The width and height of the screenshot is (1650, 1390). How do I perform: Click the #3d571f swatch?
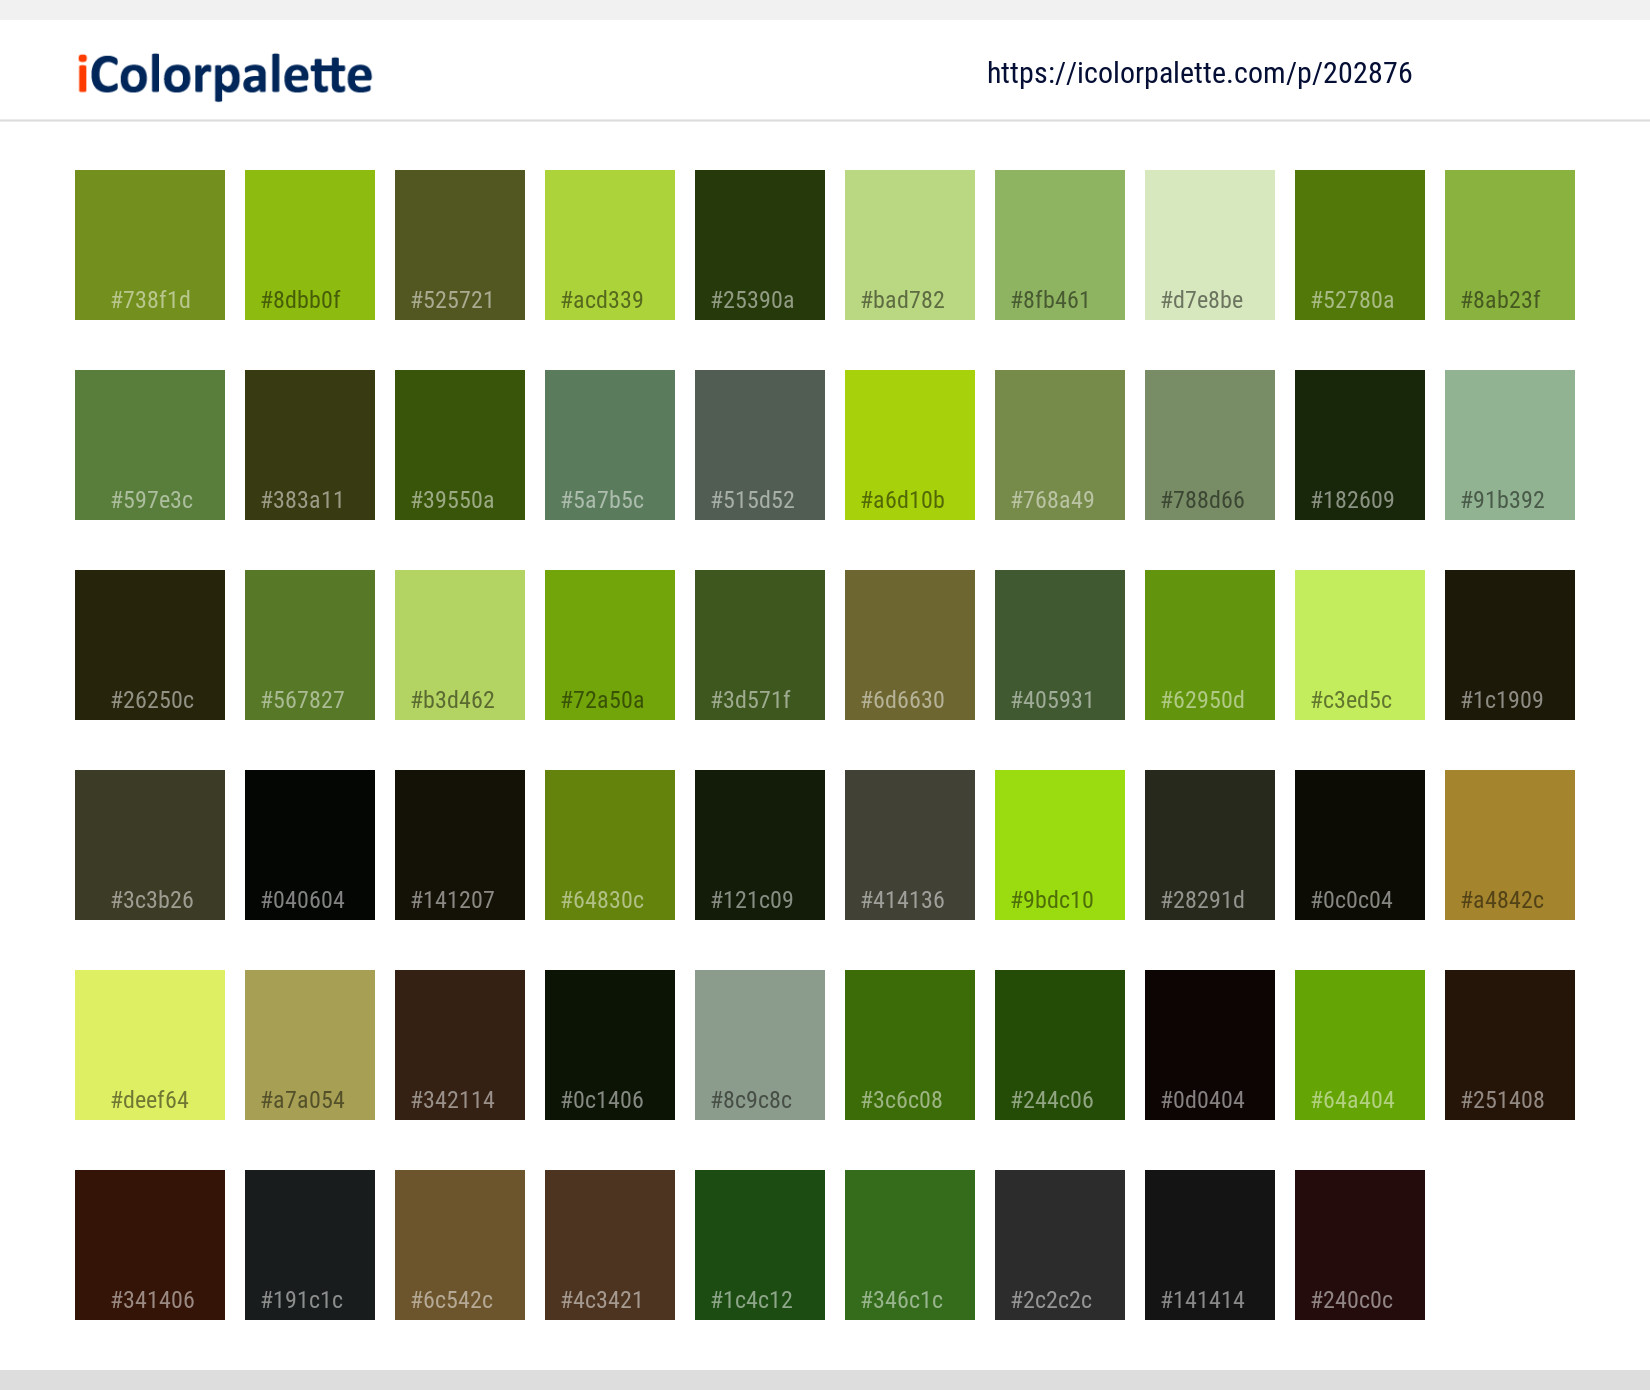tap(760, 645)
